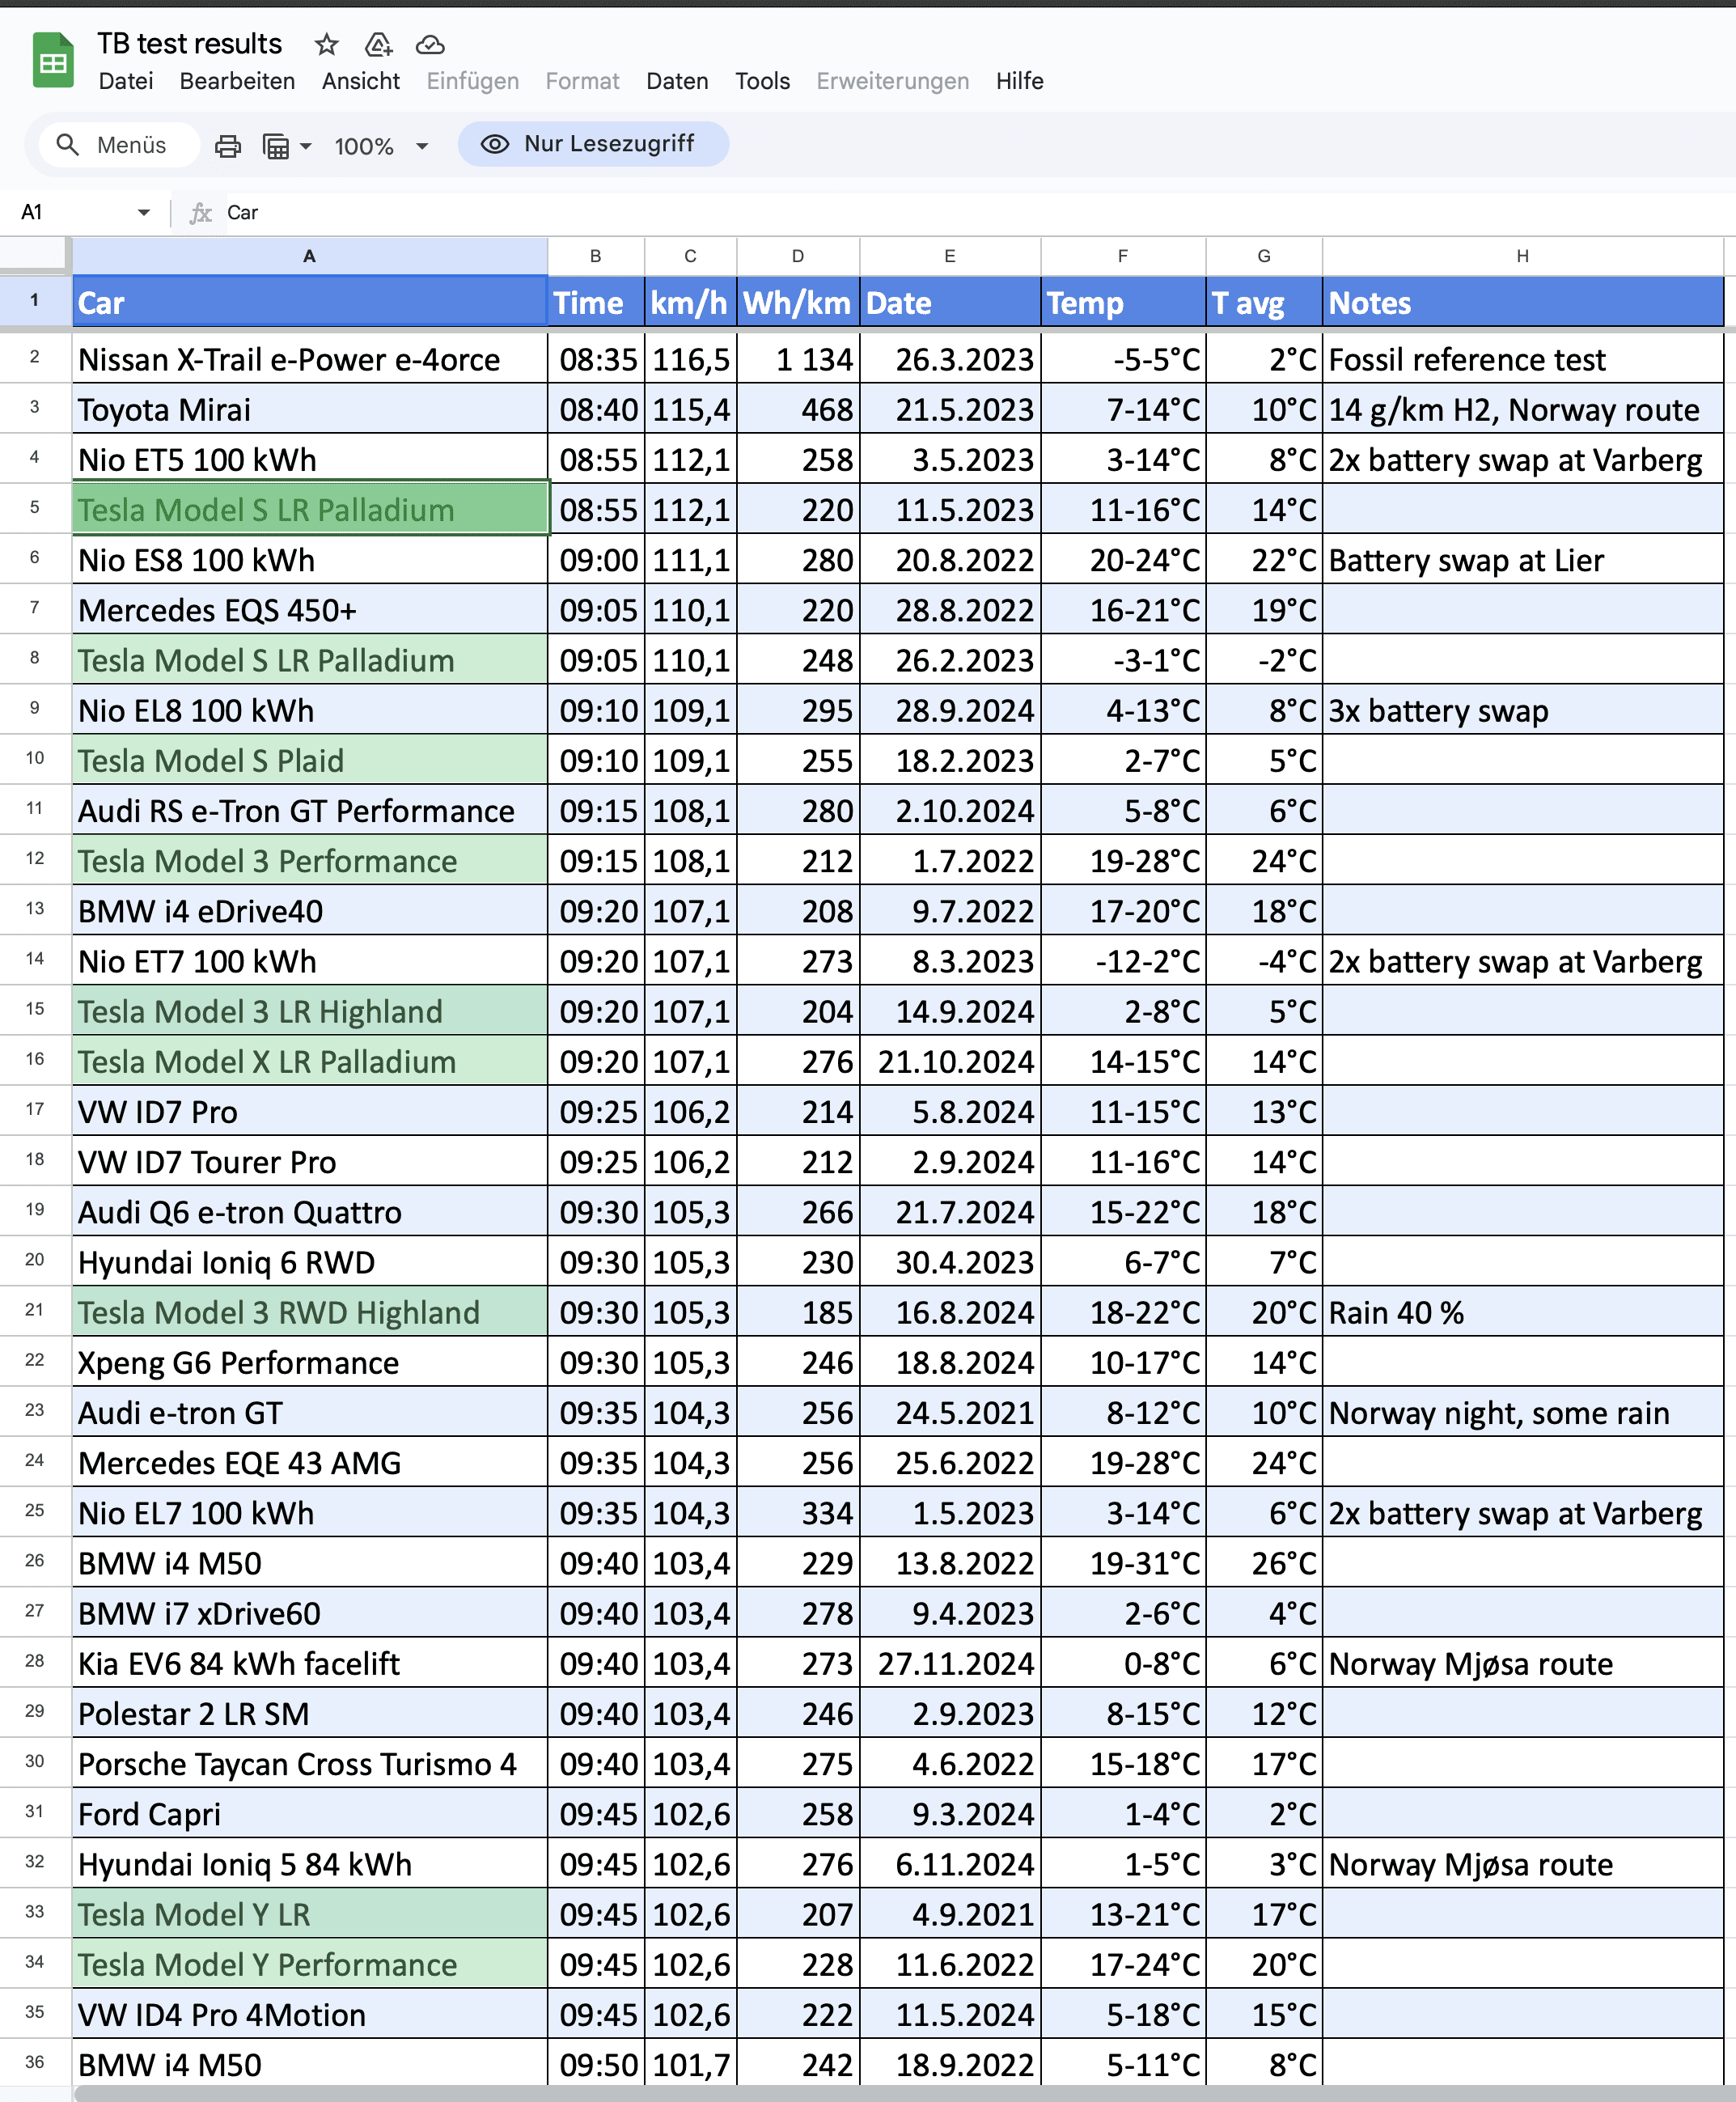Select cell Xpeng G6 Performance
1736x2102 pixels.
point(310,1362)
